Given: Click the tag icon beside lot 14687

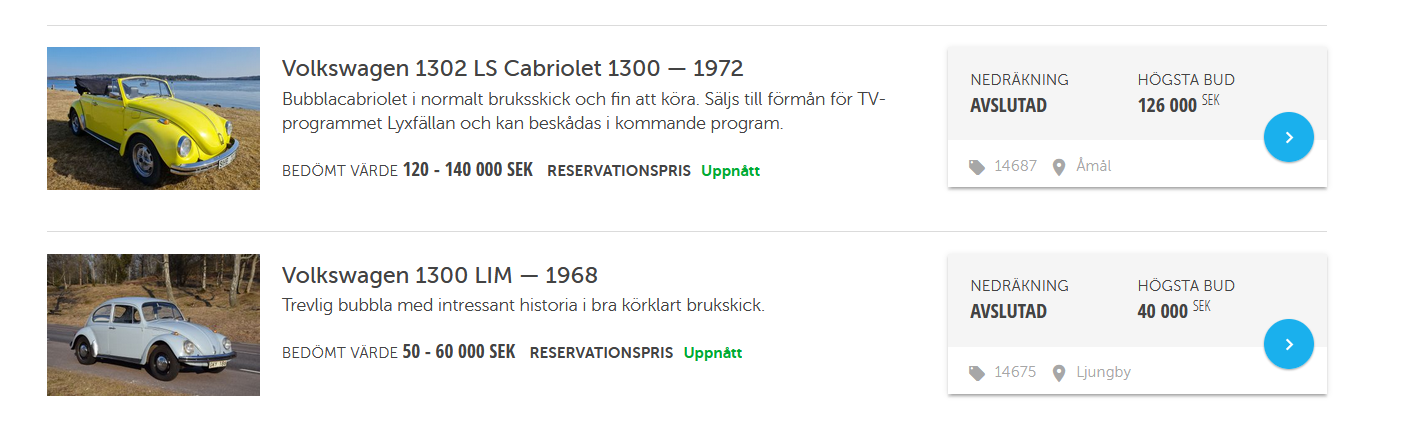Looking at the screenshot, I should 977,167.
